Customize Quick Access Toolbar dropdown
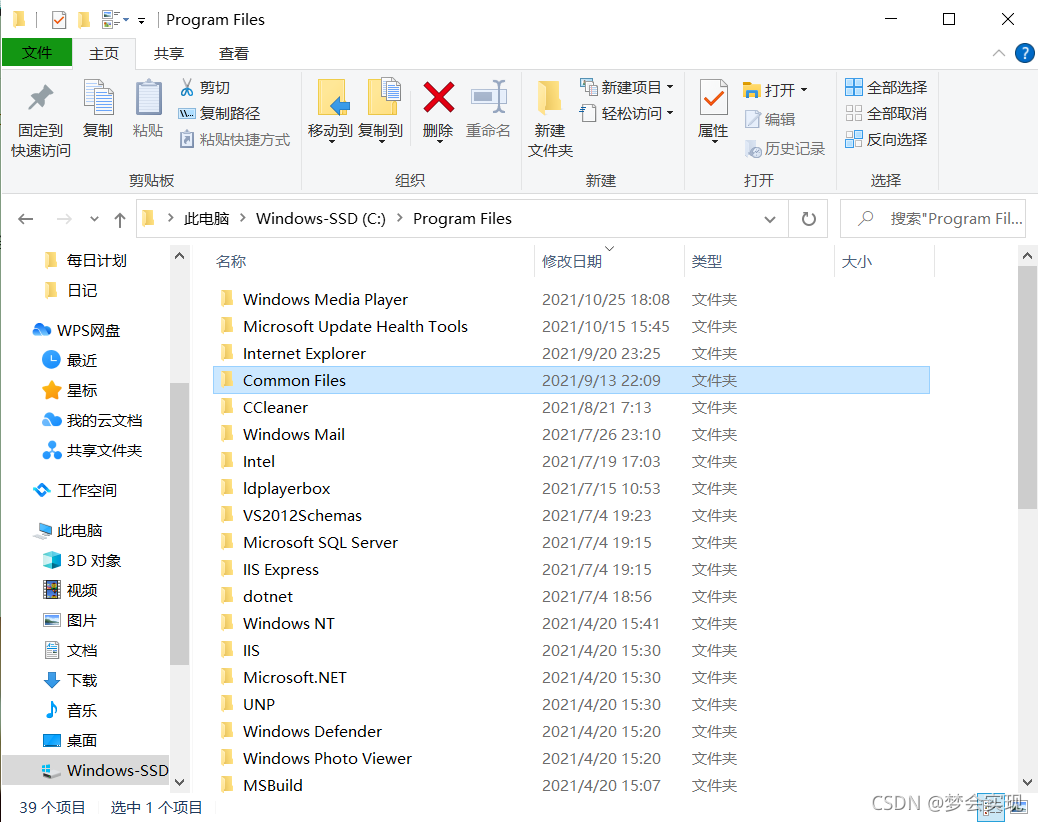Viewport: 1039px width, 822px height. 141,21
